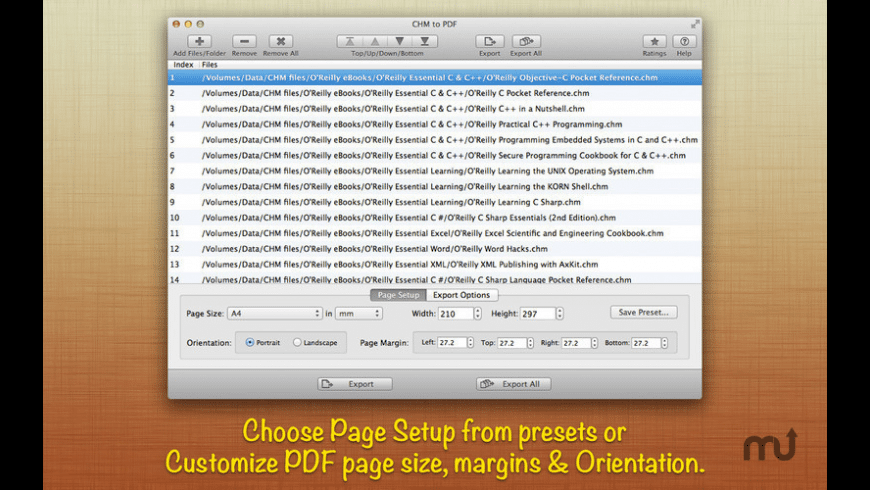
Task: Click the Index column header
Action: [183, 64]
